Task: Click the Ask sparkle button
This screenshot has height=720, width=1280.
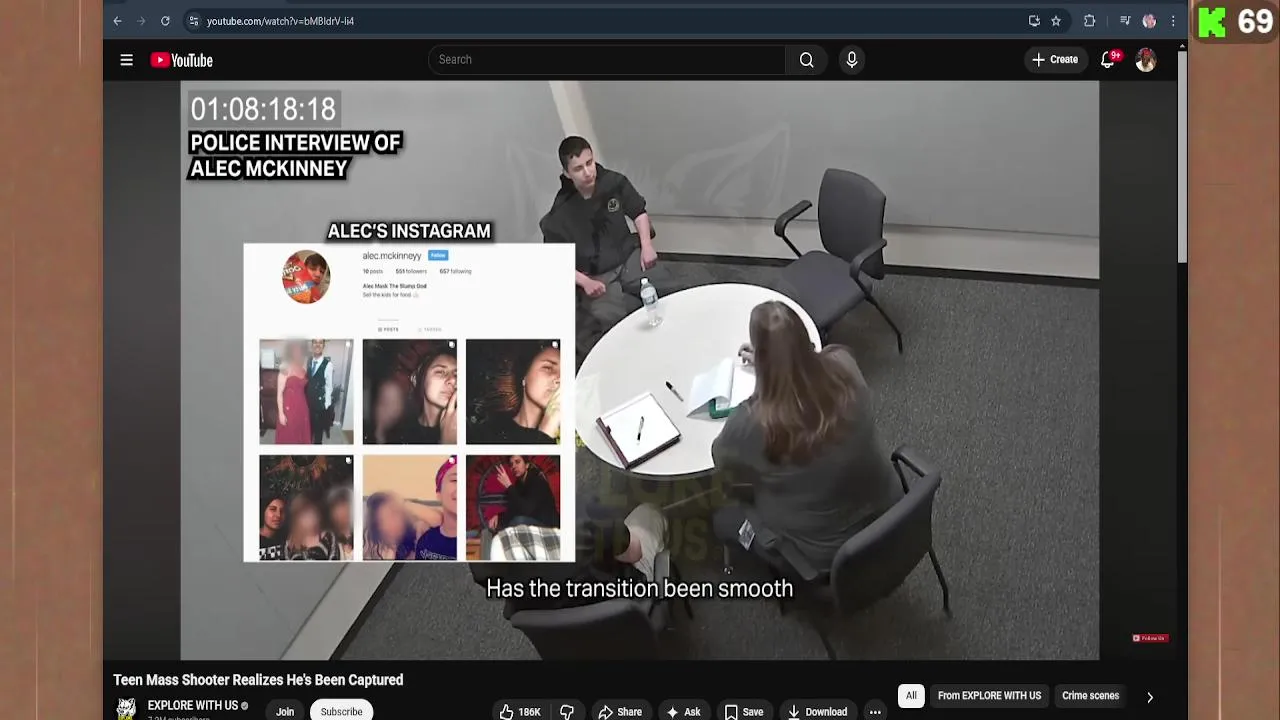Action: [x=683, y=711]
